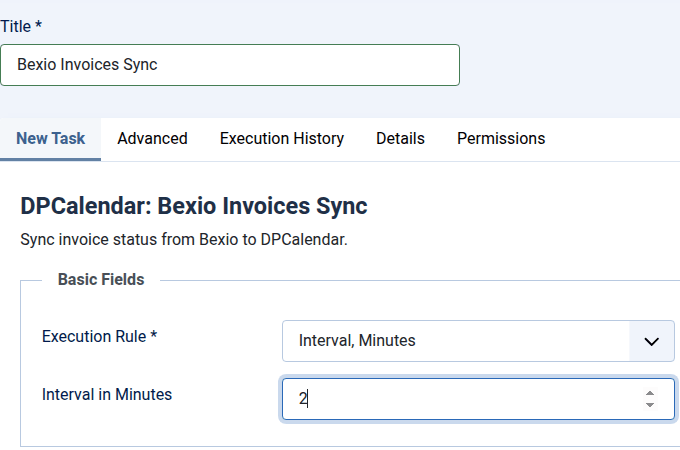Increase interval with the up stepper arrow
680x450 pixels.
click(x=650, y=393)
